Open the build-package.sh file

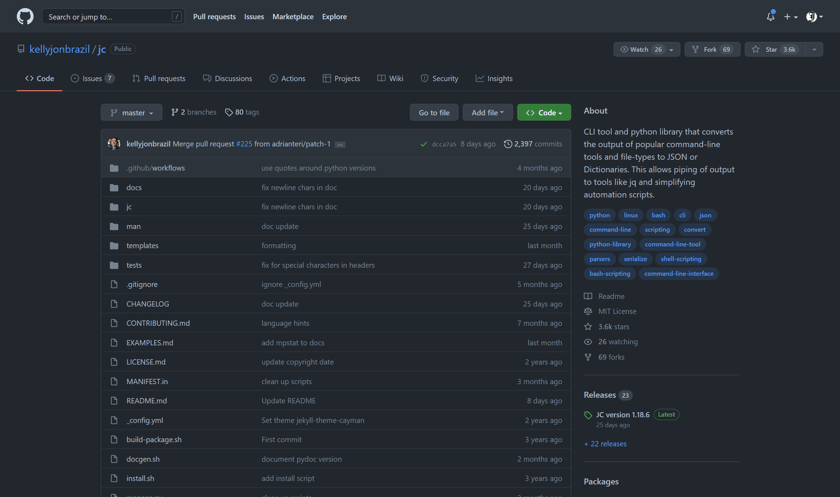click(154, 440)
